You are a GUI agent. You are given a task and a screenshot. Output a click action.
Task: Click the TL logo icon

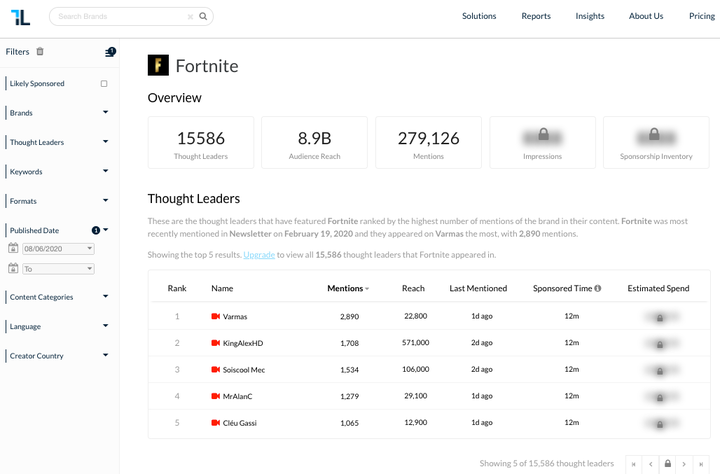point(20,17)
